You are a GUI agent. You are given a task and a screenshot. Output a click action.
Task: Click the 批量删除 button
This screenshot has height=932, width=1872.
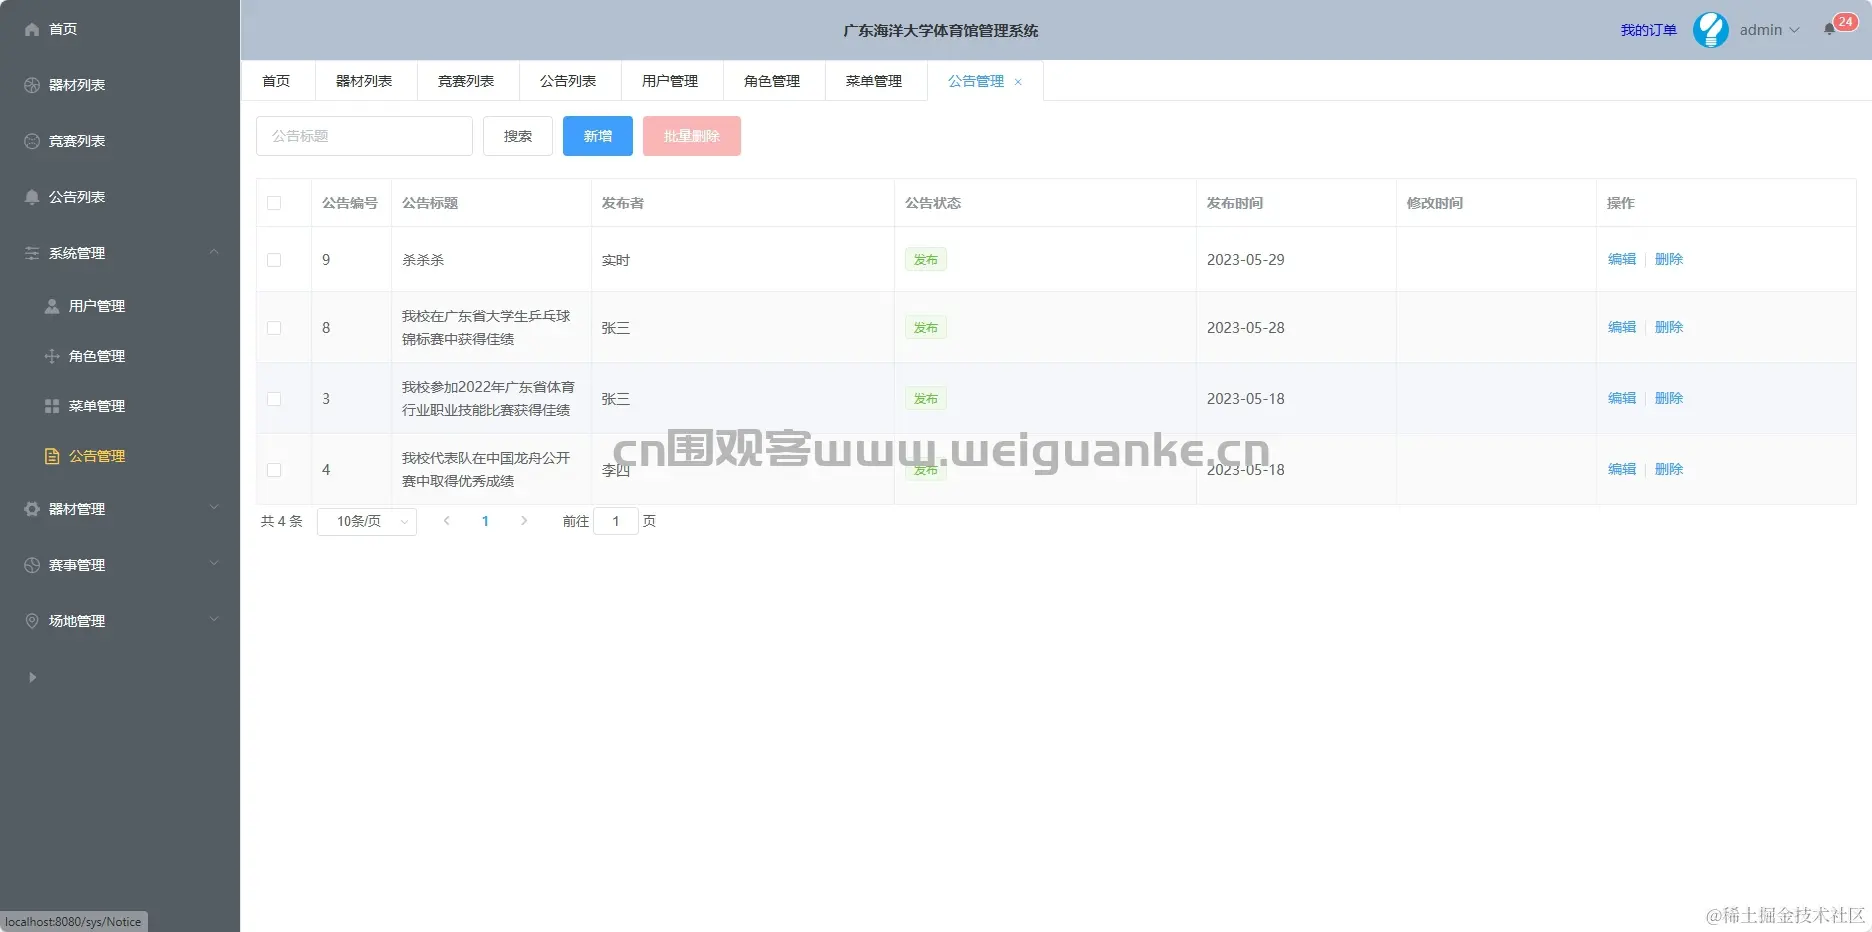(x=692, y=136)
